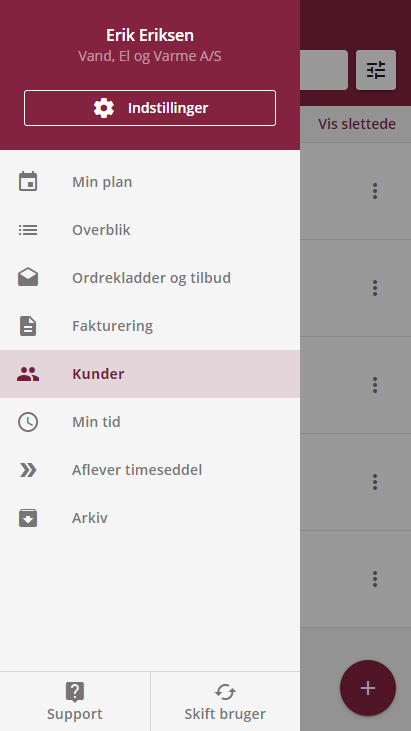Open the Support button
The height and width of the screenshot is (731, 411).
coord(75,702)
